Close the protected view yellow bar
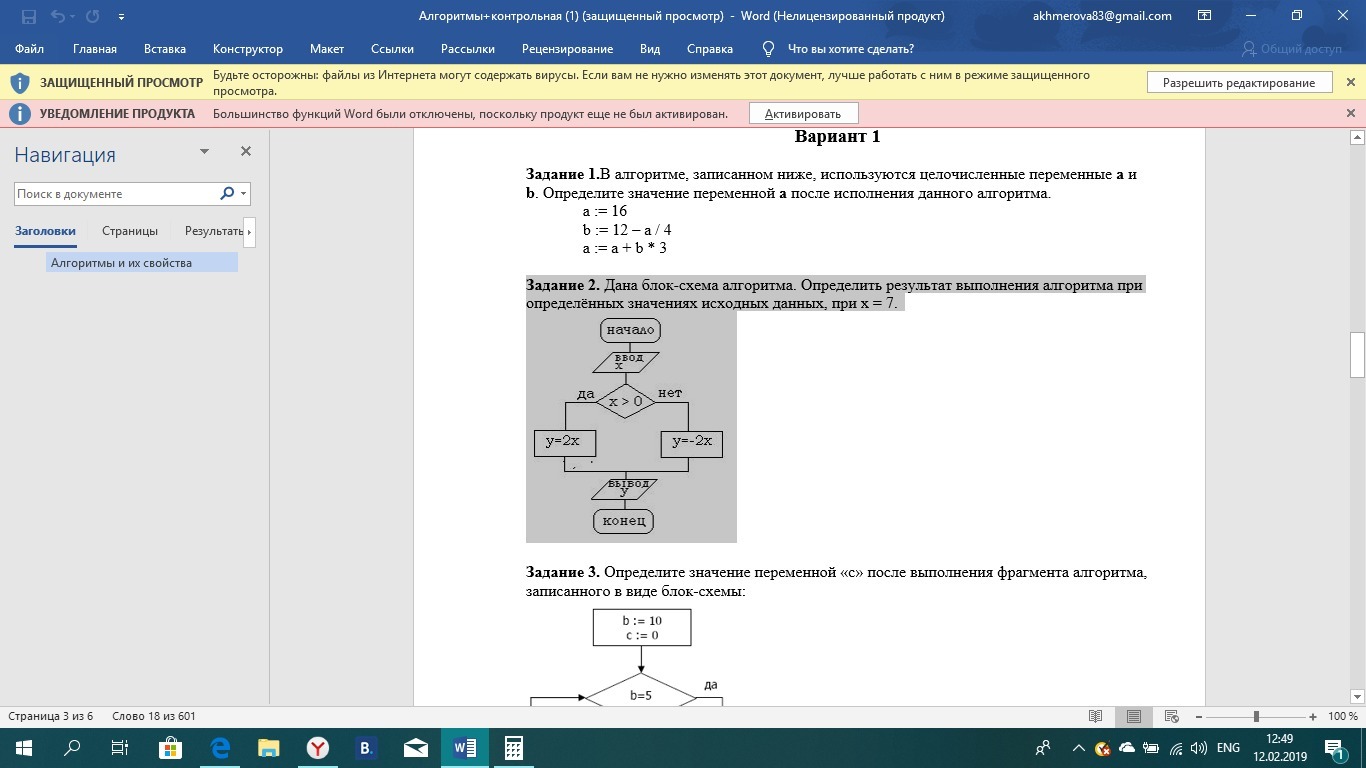 1351,83
